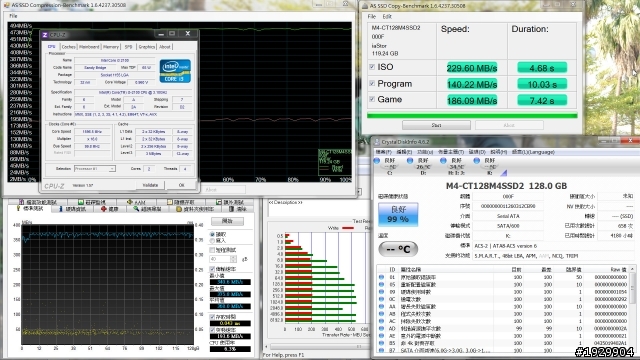Open HD Tune info tab blue 'i' icon
Image resolution: width=640 pixels, height=360 pixels.
point(61,209)
